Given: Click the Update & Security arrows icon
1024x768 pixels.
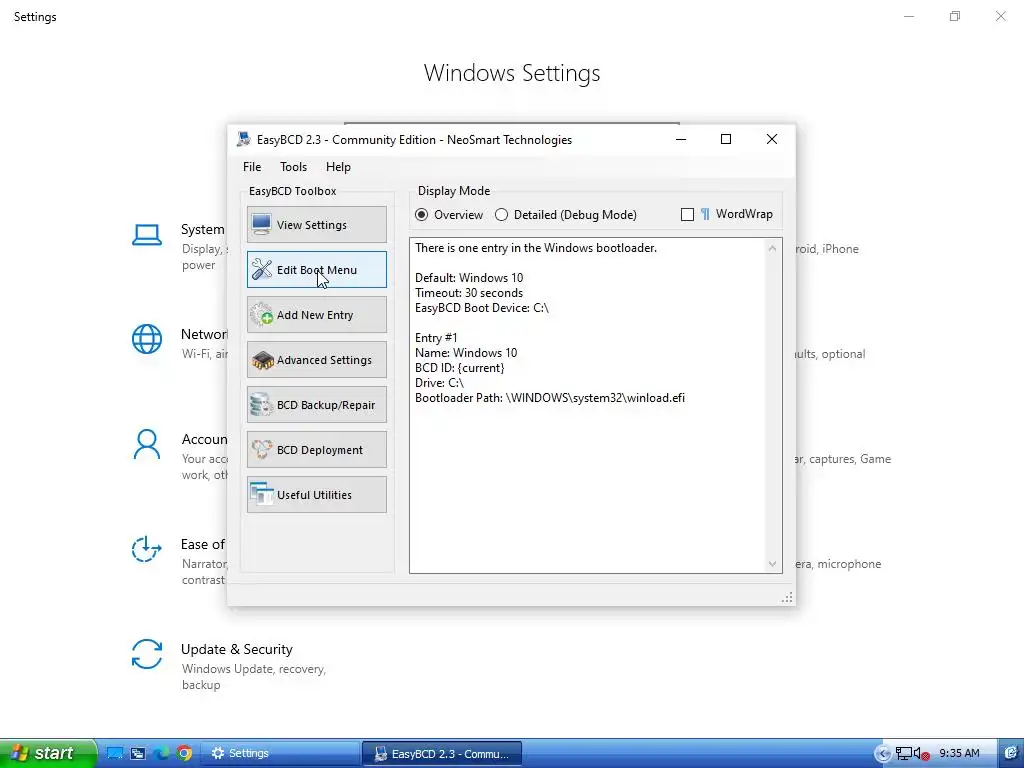Looking at the screenshot, I should click(147, 654).
